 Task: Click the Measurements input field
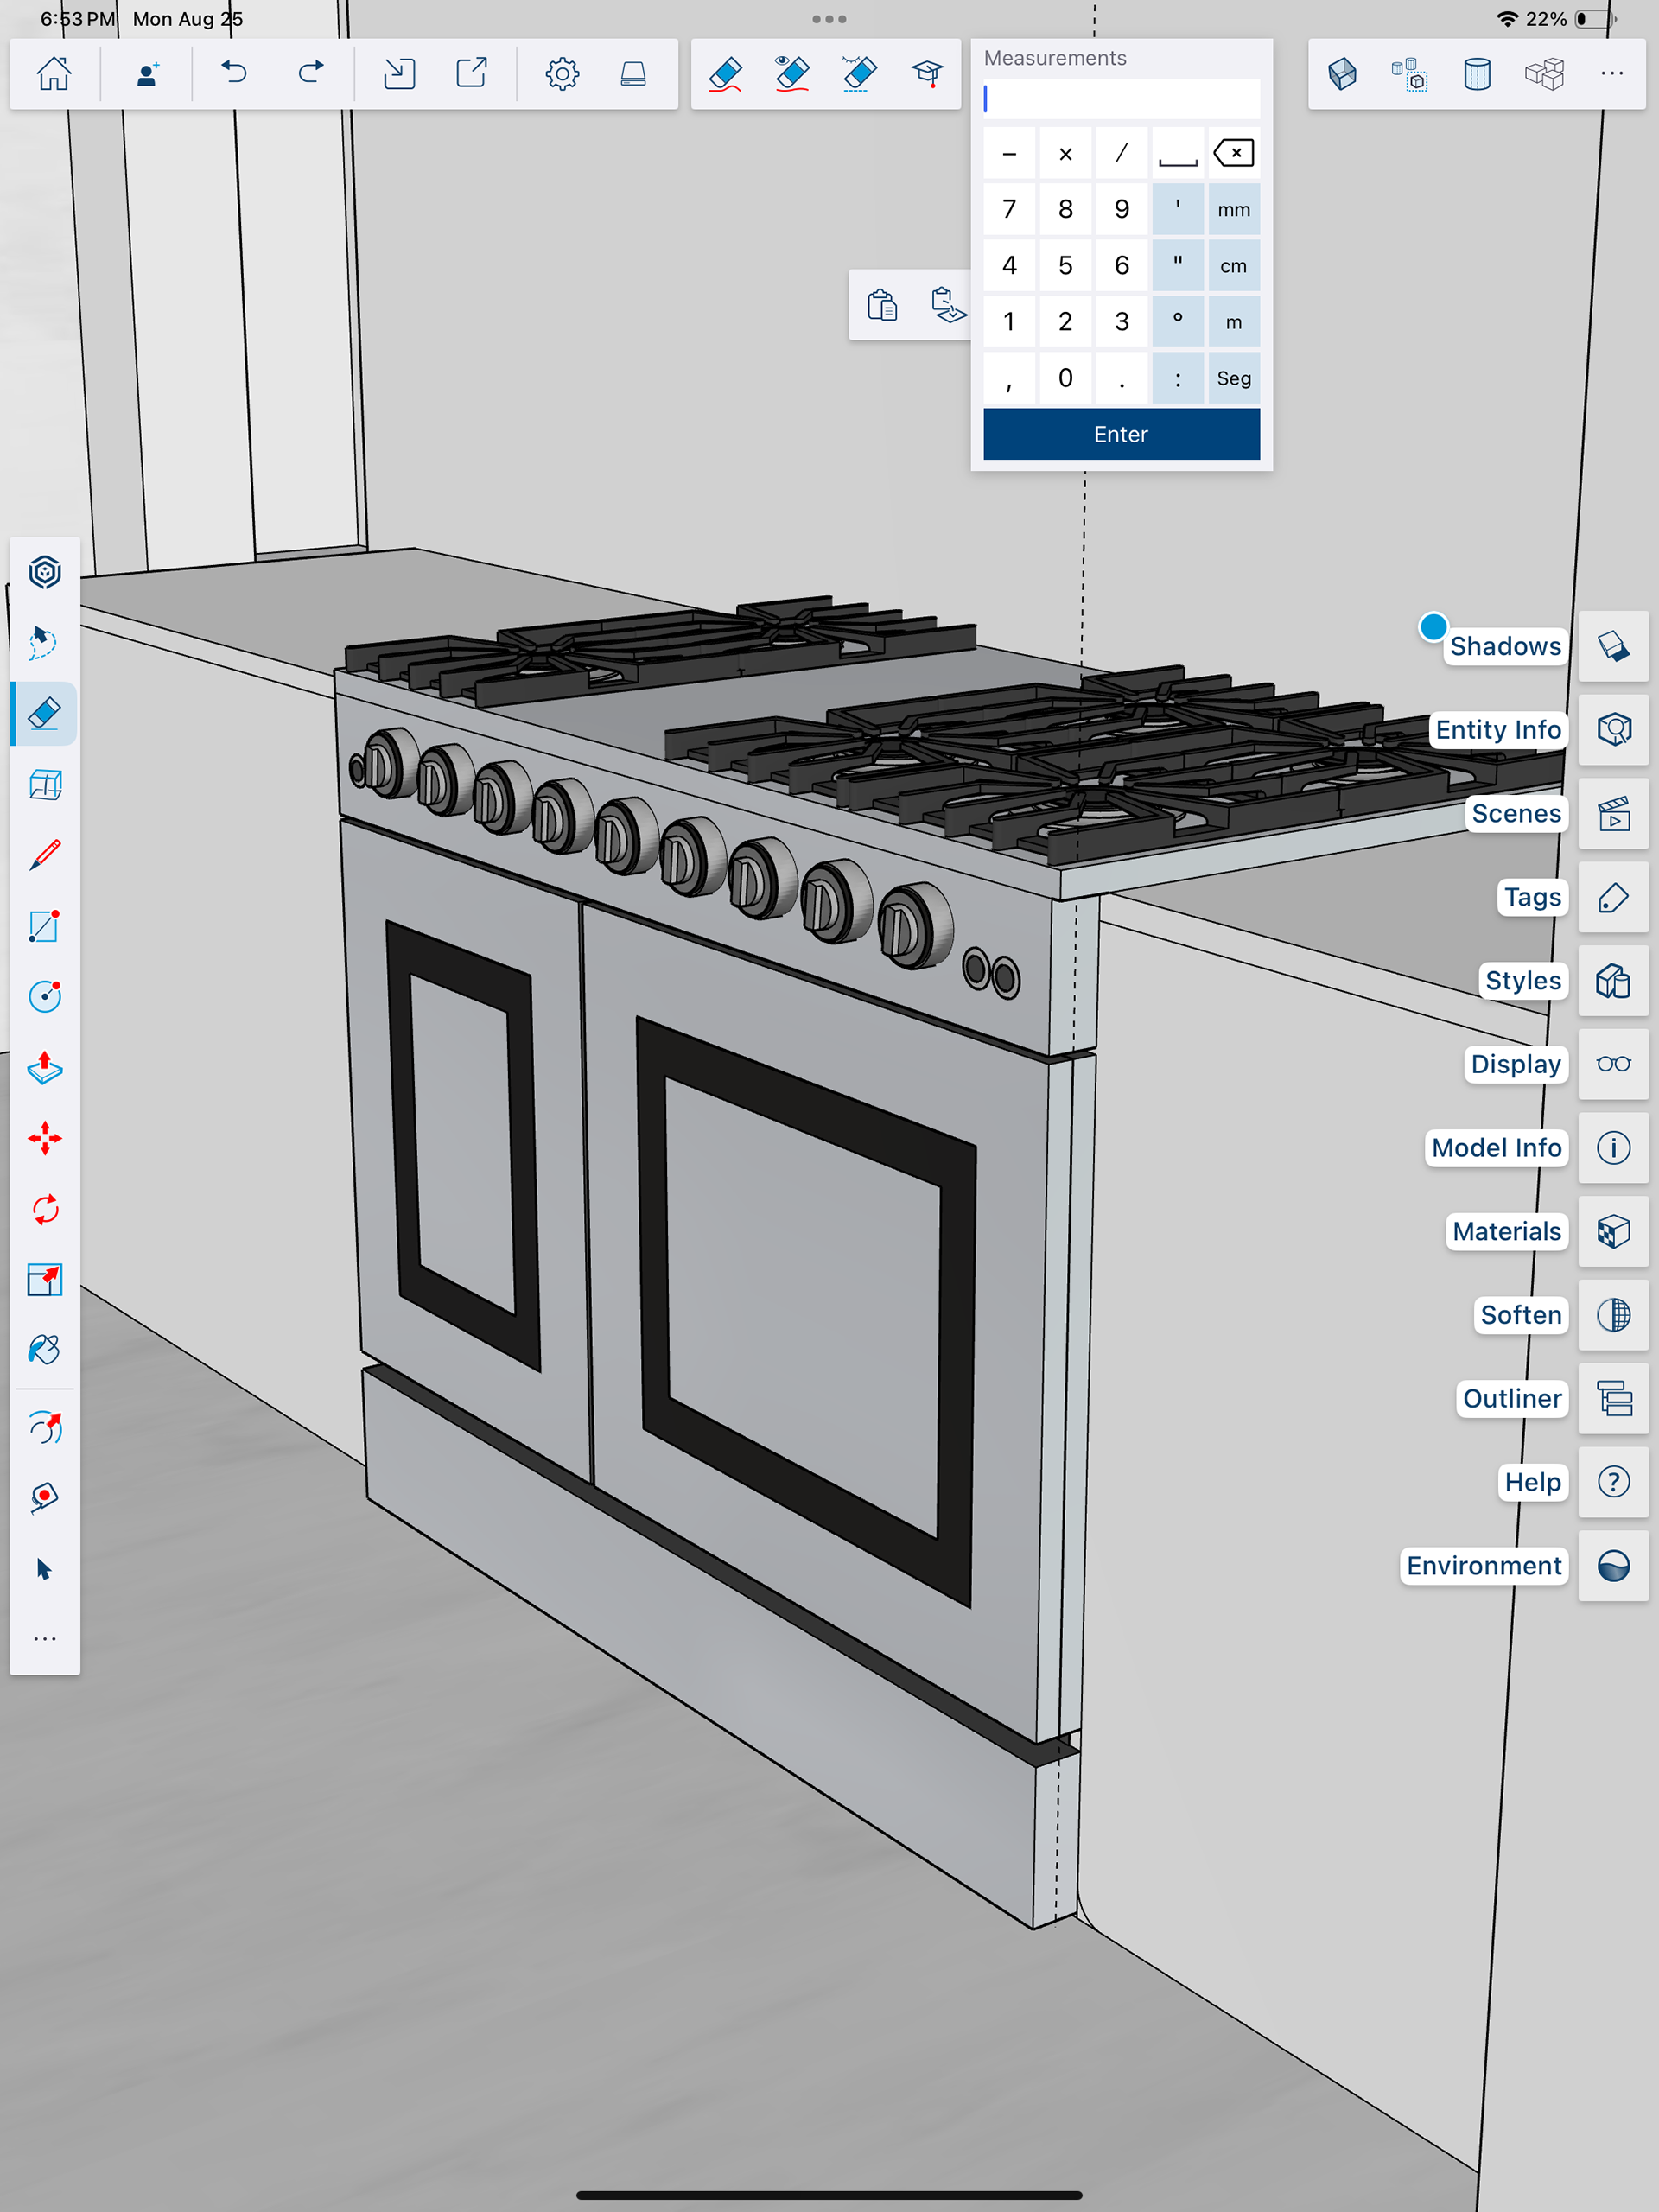click(x=1121, y=99)
